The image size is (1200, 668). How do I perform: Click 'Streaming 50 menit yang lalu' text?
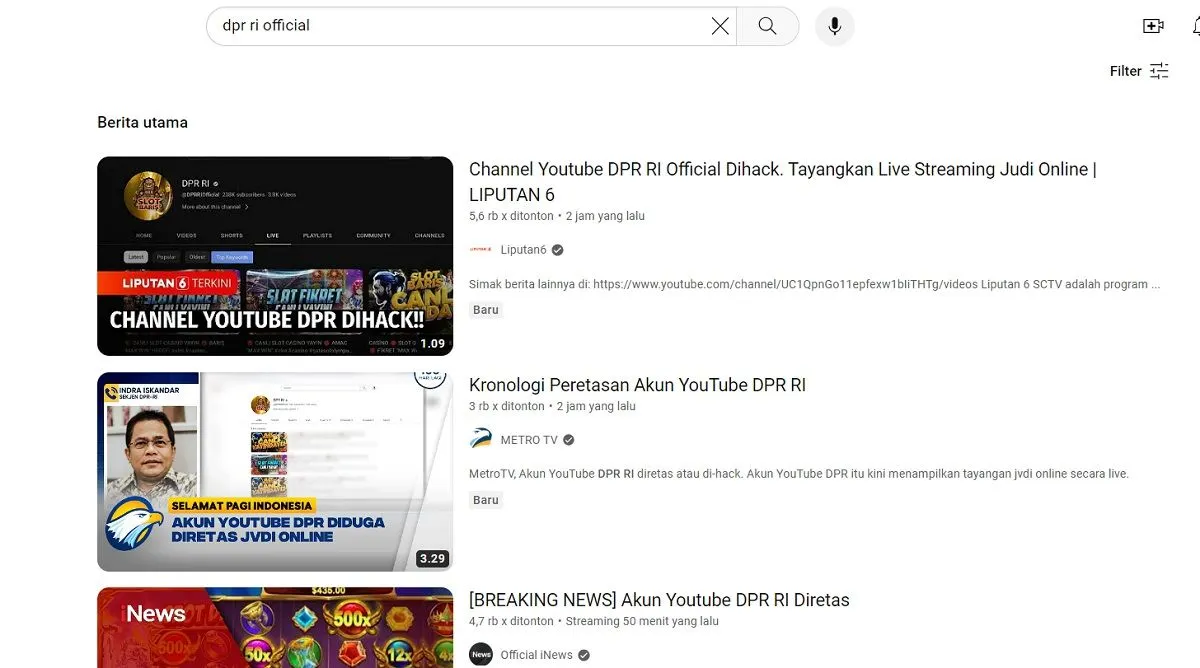642,621
